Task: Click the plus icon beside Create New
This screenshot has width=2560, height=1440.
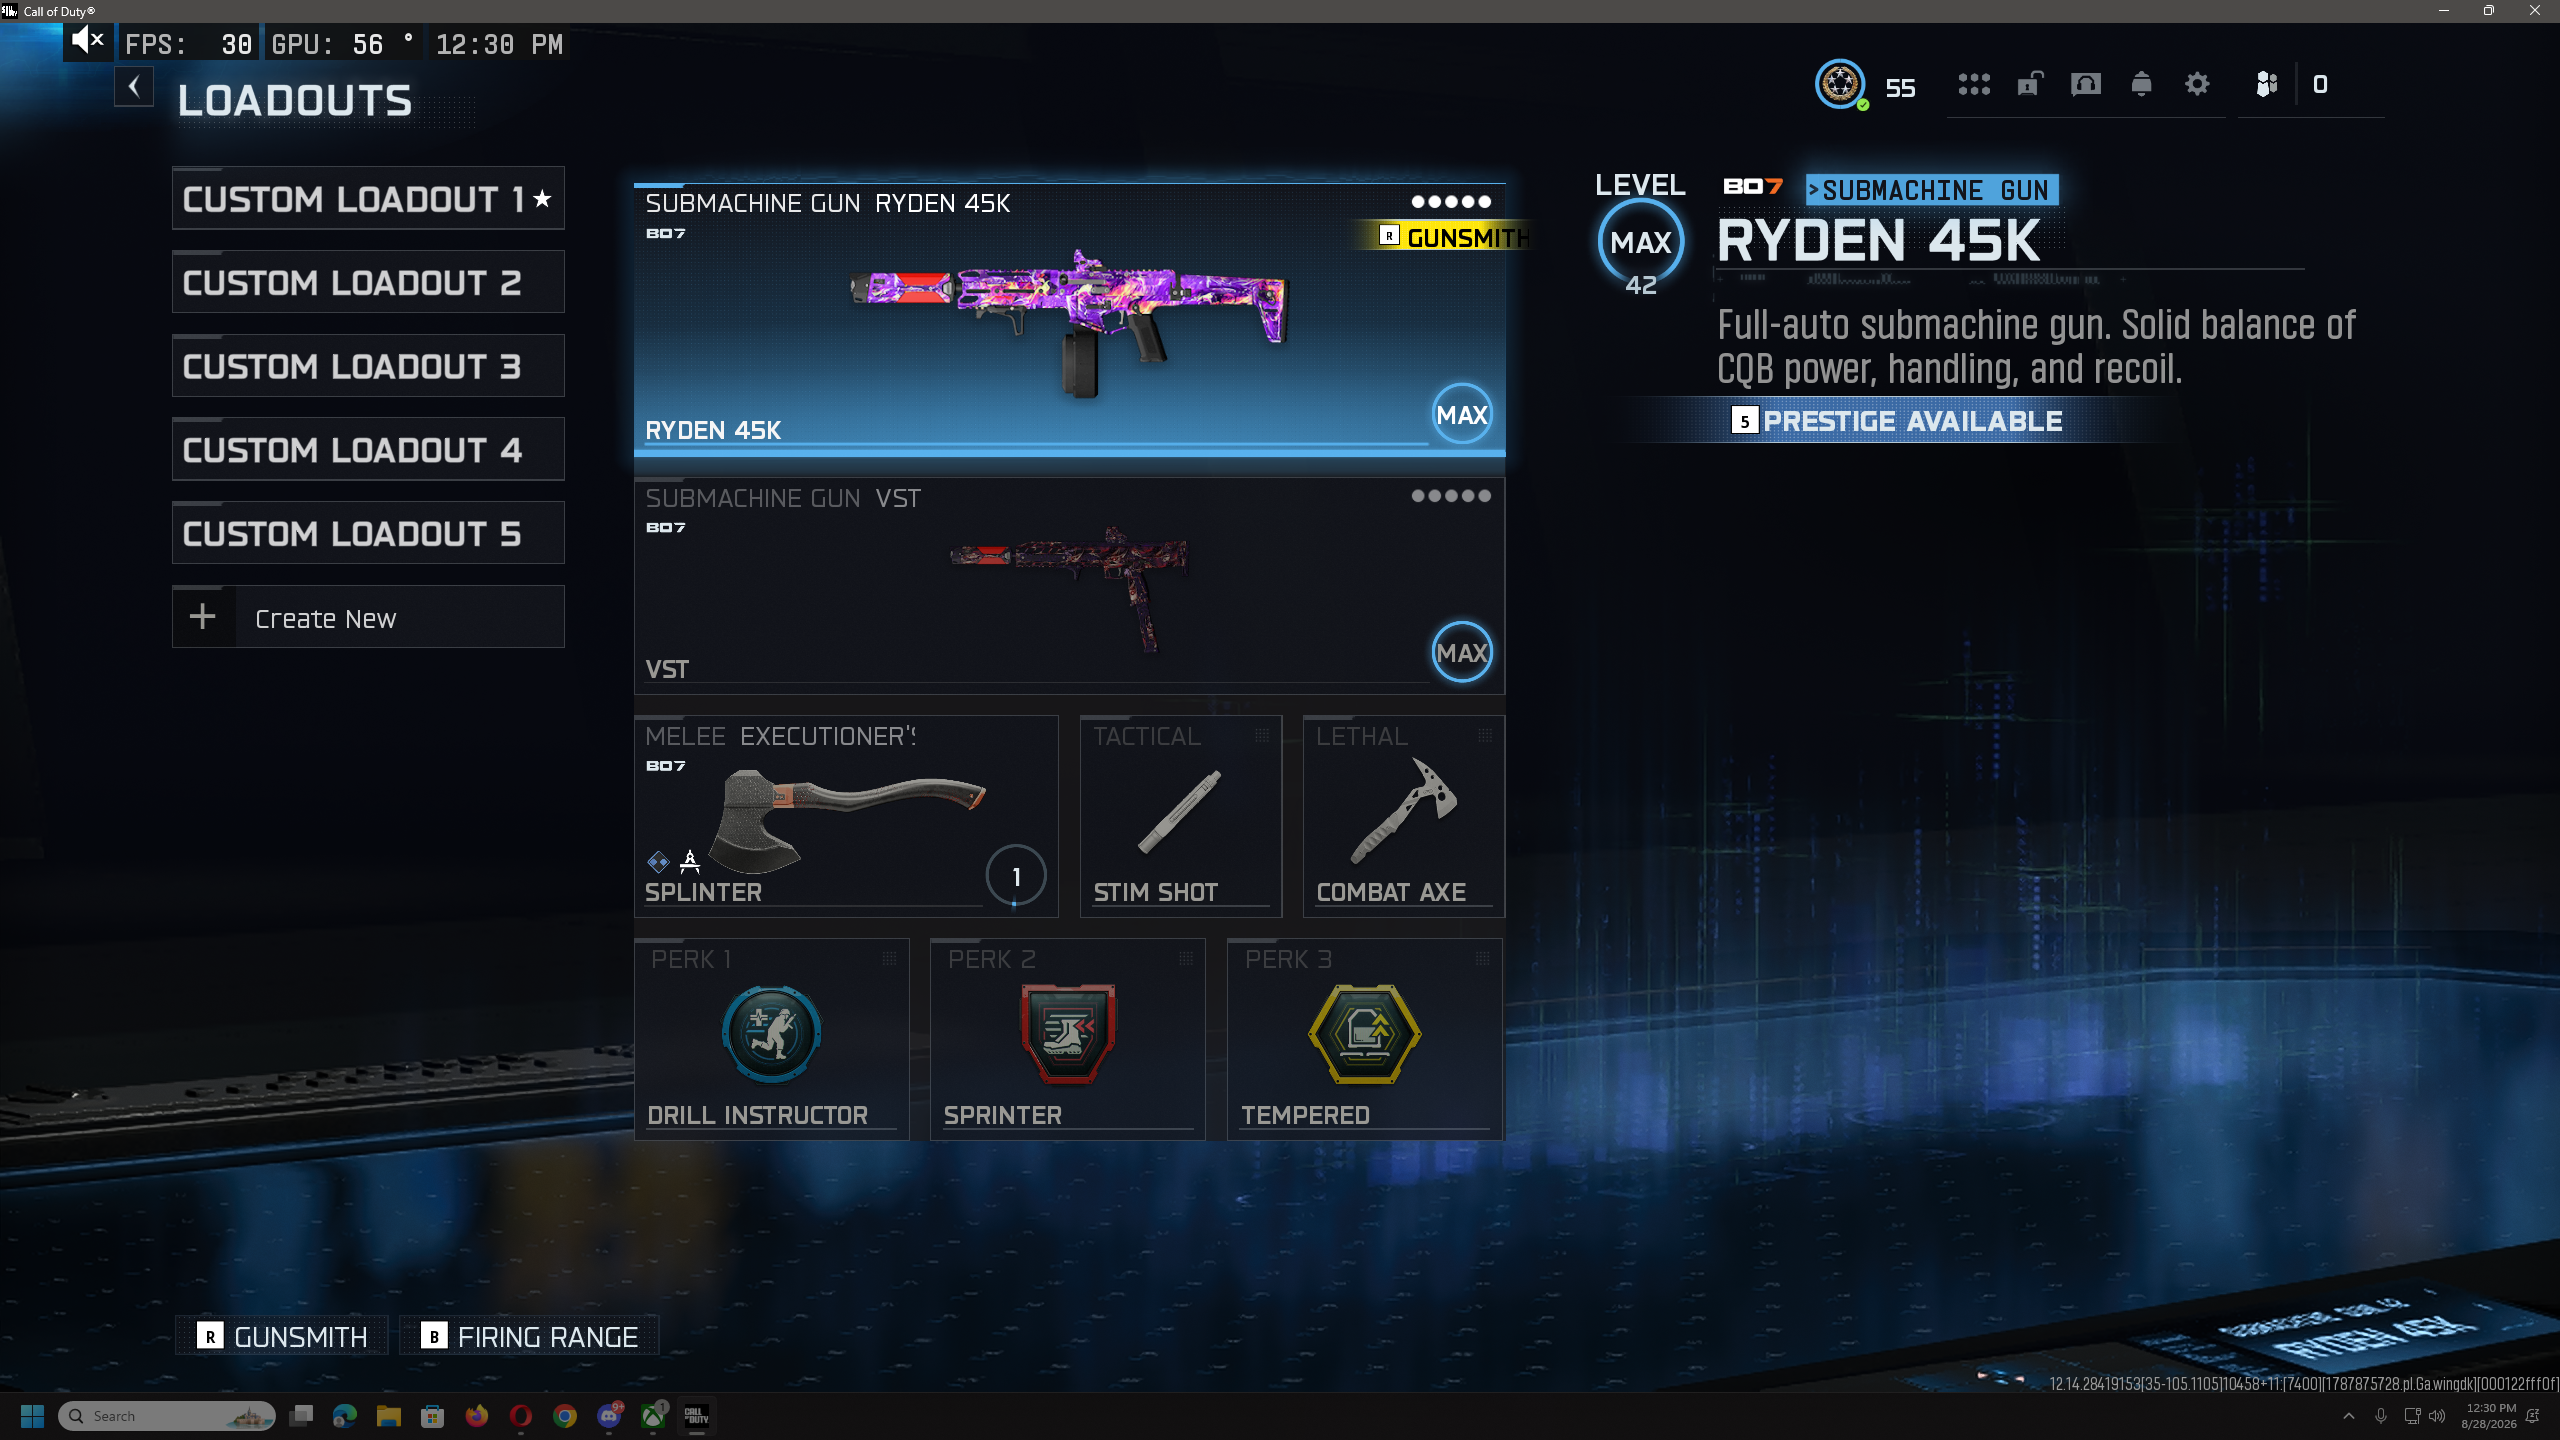Action: pos(203,617)
